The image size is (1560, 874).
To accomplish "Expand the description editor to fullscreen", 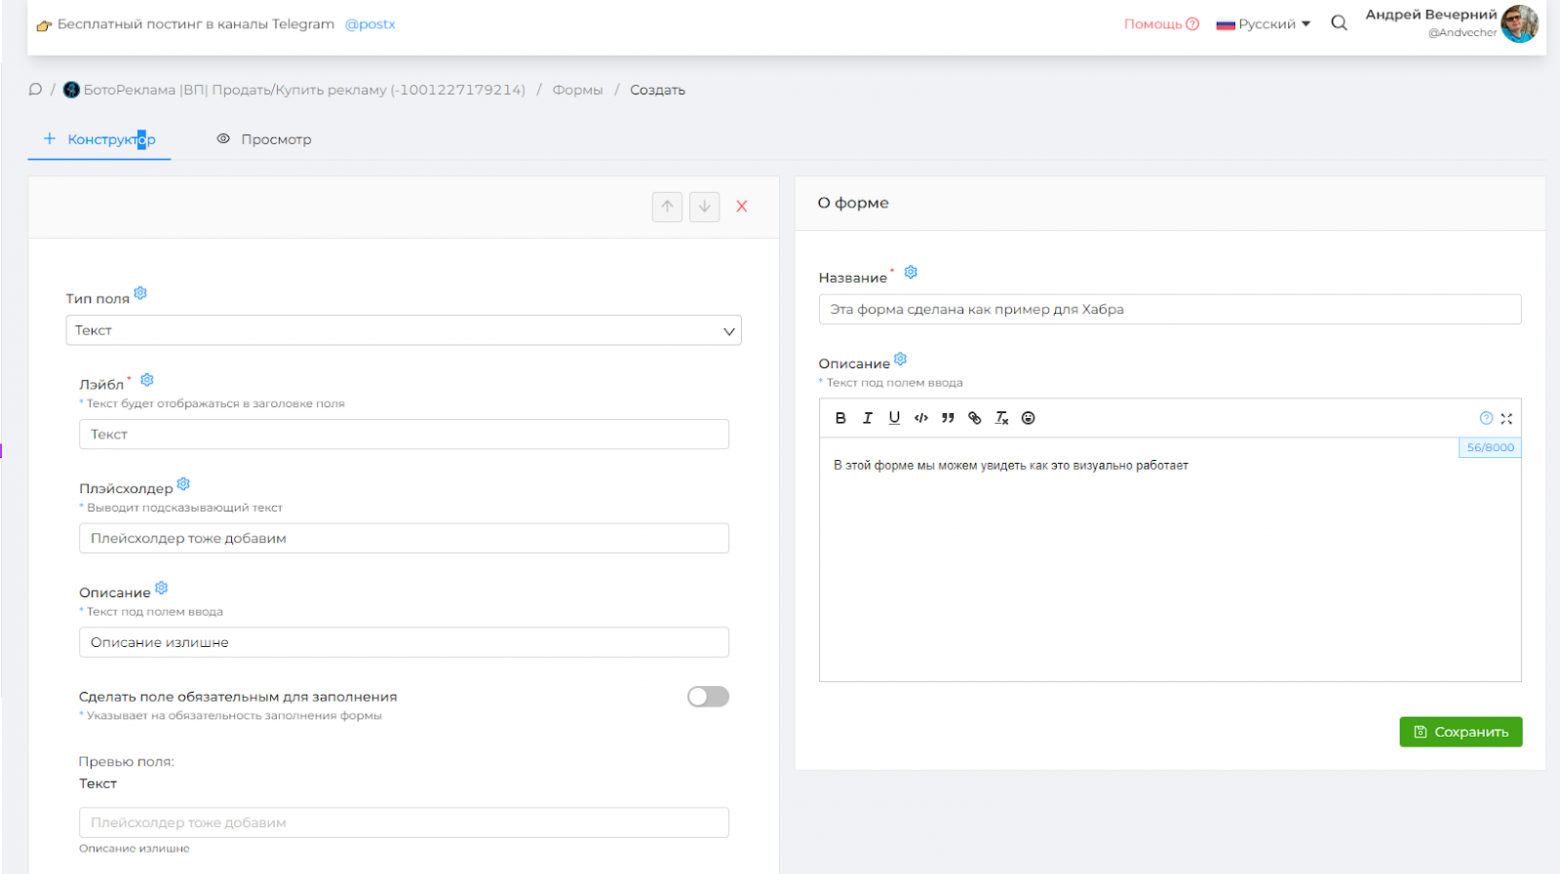I will point(1506,418).
